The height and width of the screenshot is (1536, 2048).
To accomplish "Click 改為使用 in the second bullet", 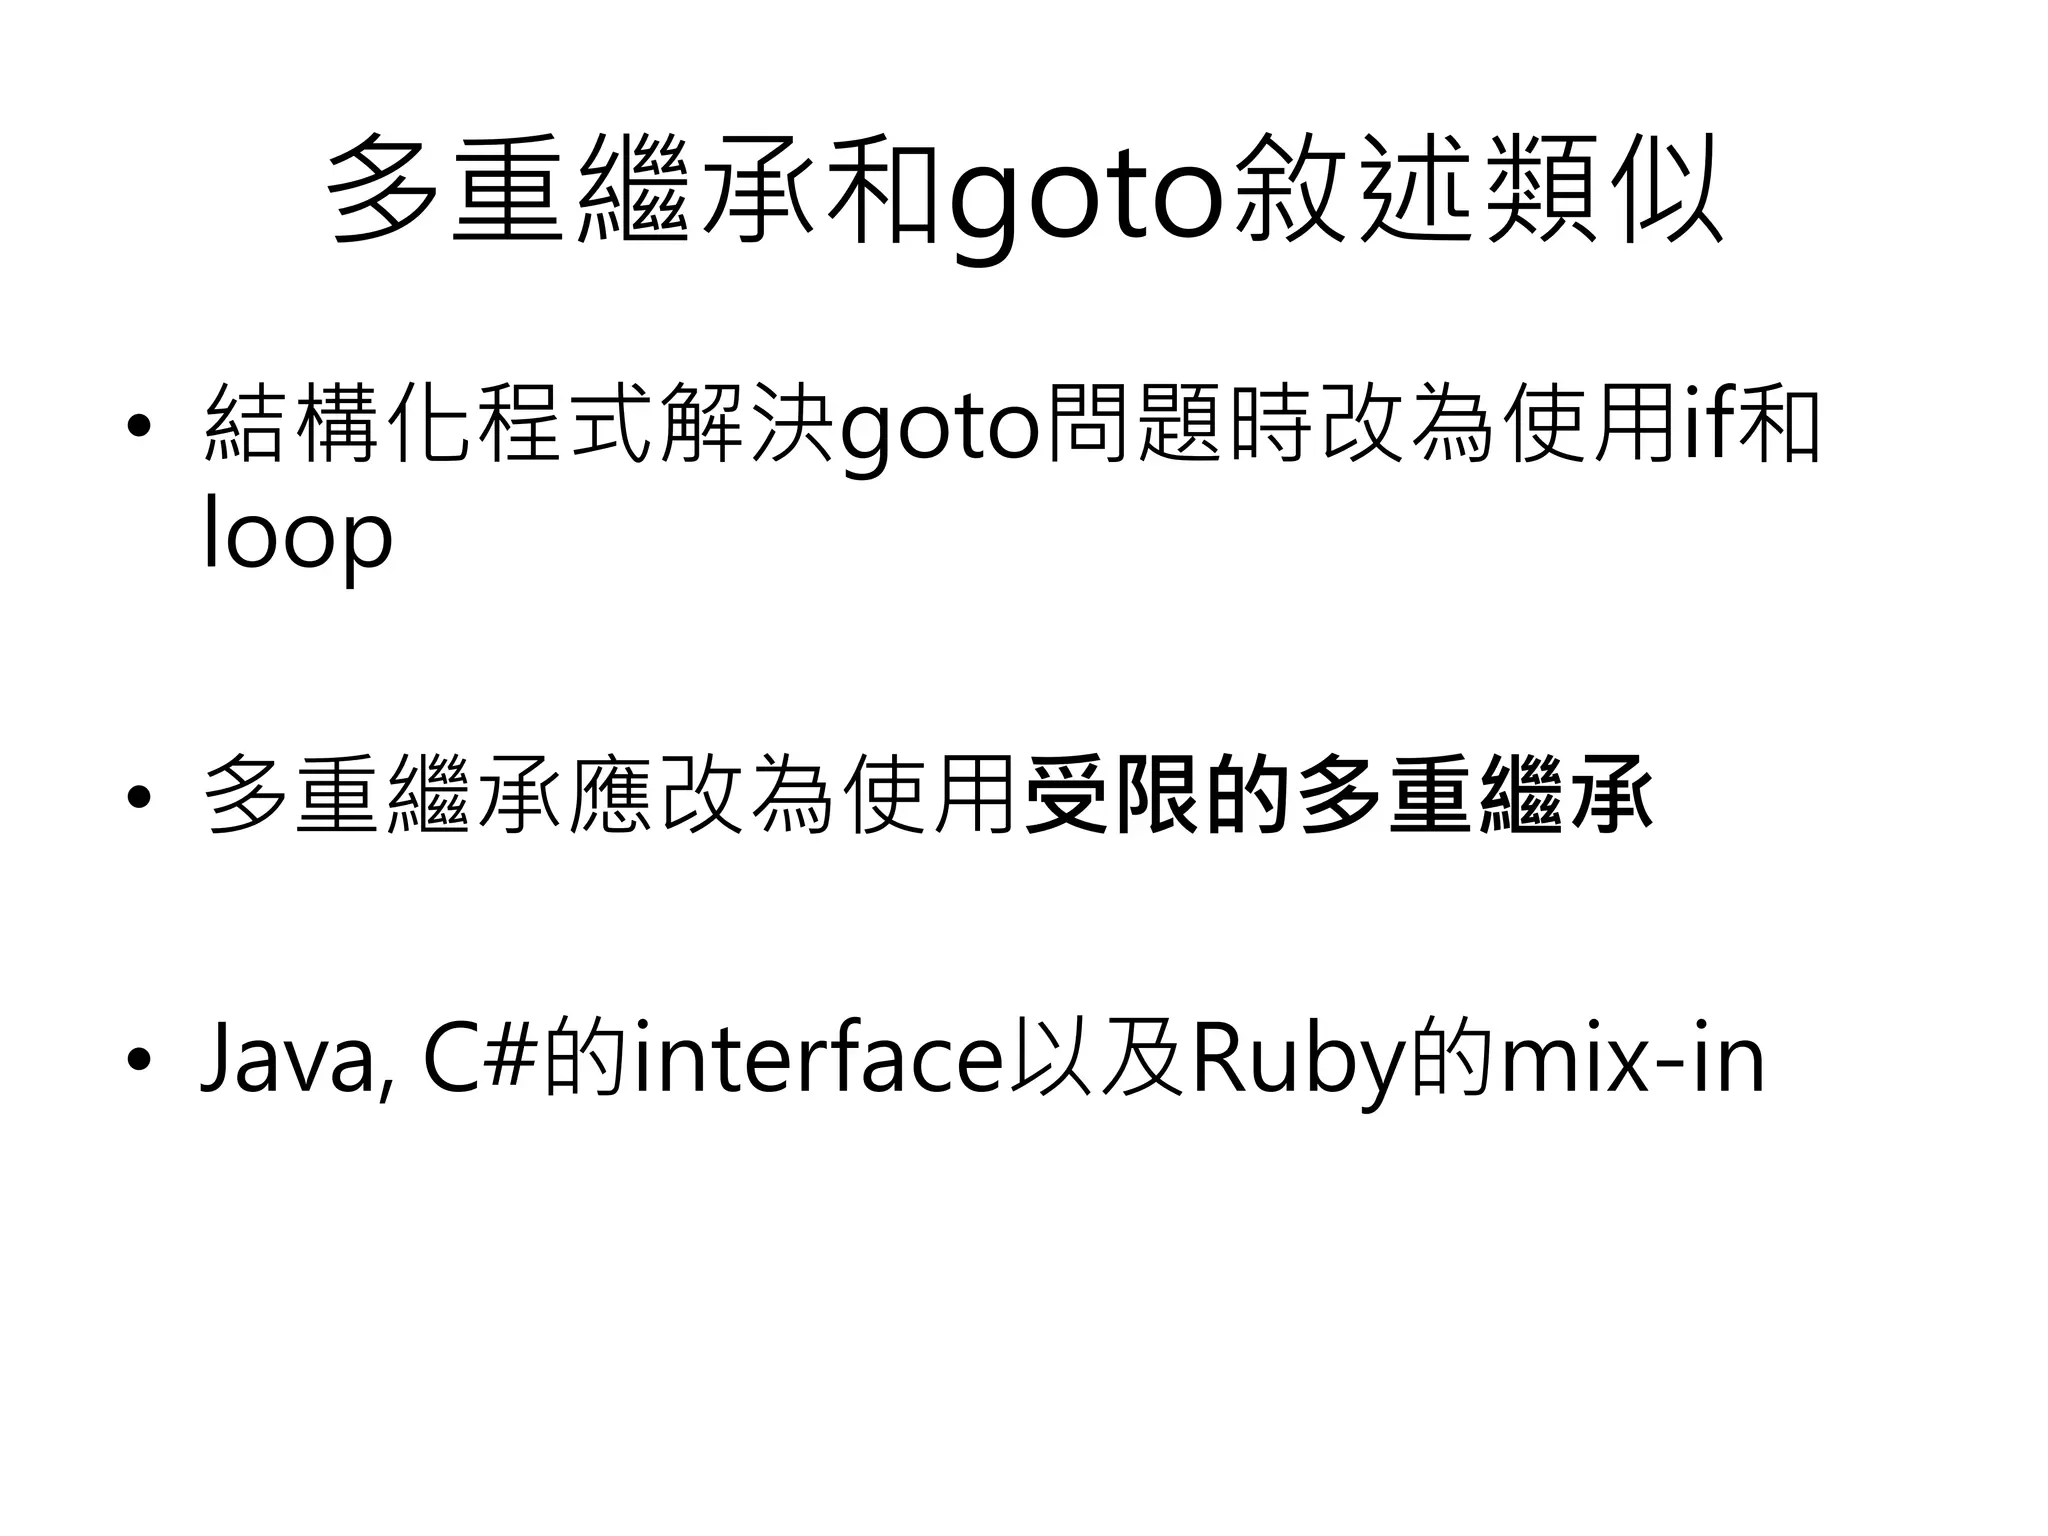I will (840, 796).
